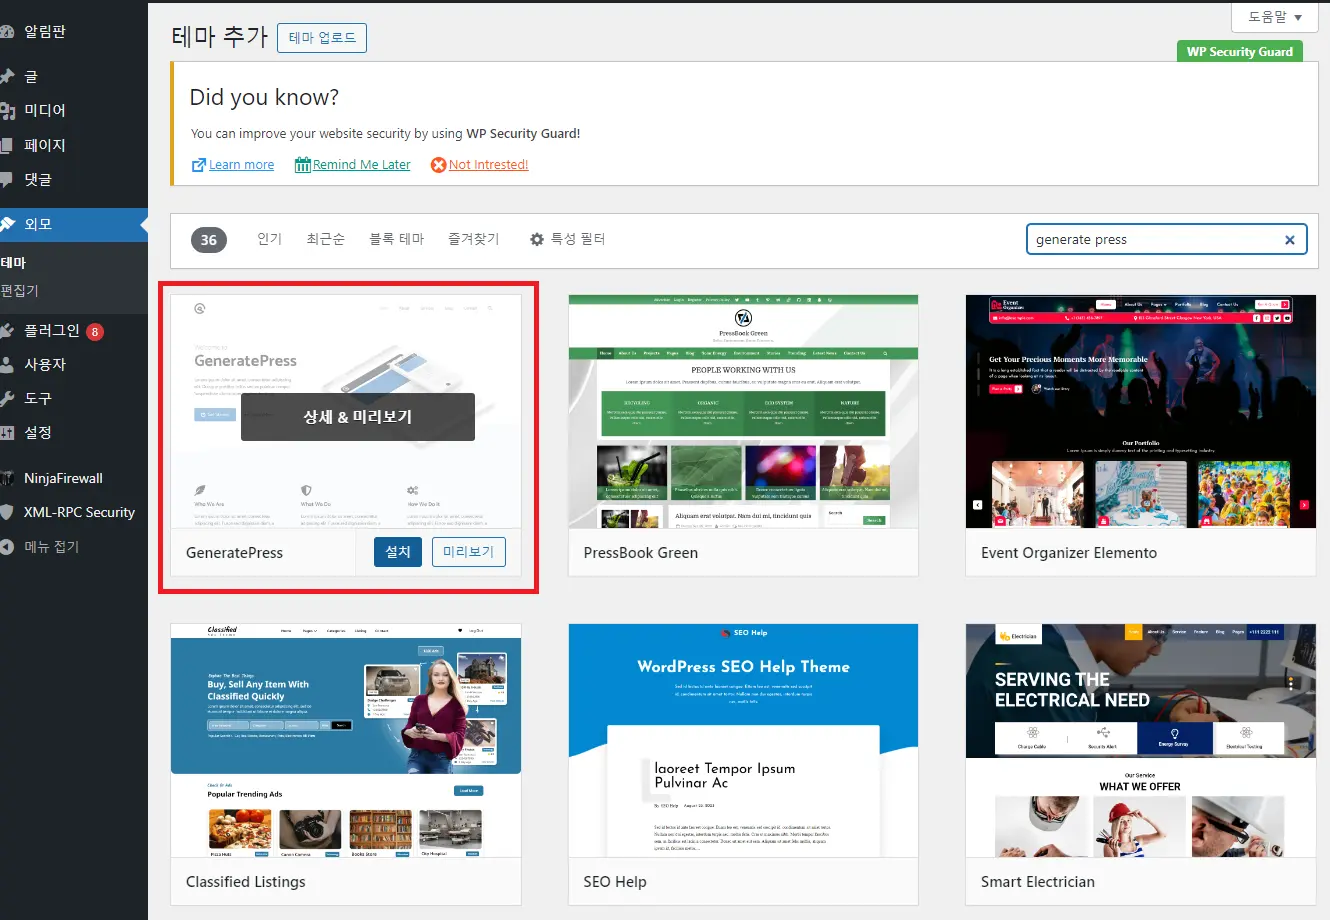Click the Event Organizer Elemento theme name
The width and height of the screenshot is (1330, 920).
tap(1069, 553)
